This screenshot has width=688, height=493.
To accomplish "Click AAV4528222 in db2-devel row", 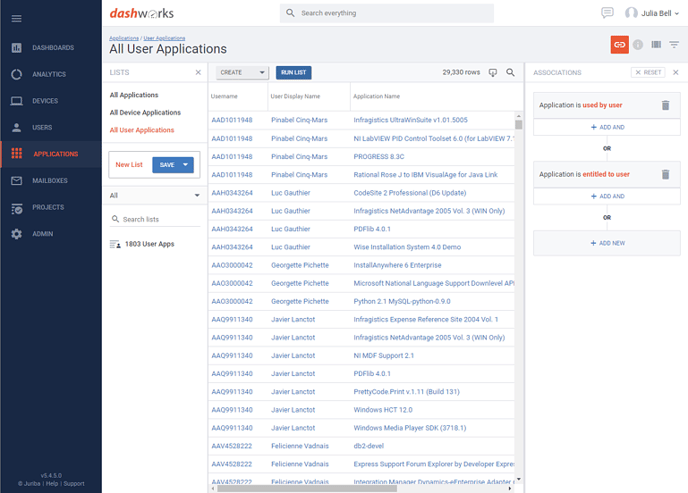I will (x=232, y=446).
